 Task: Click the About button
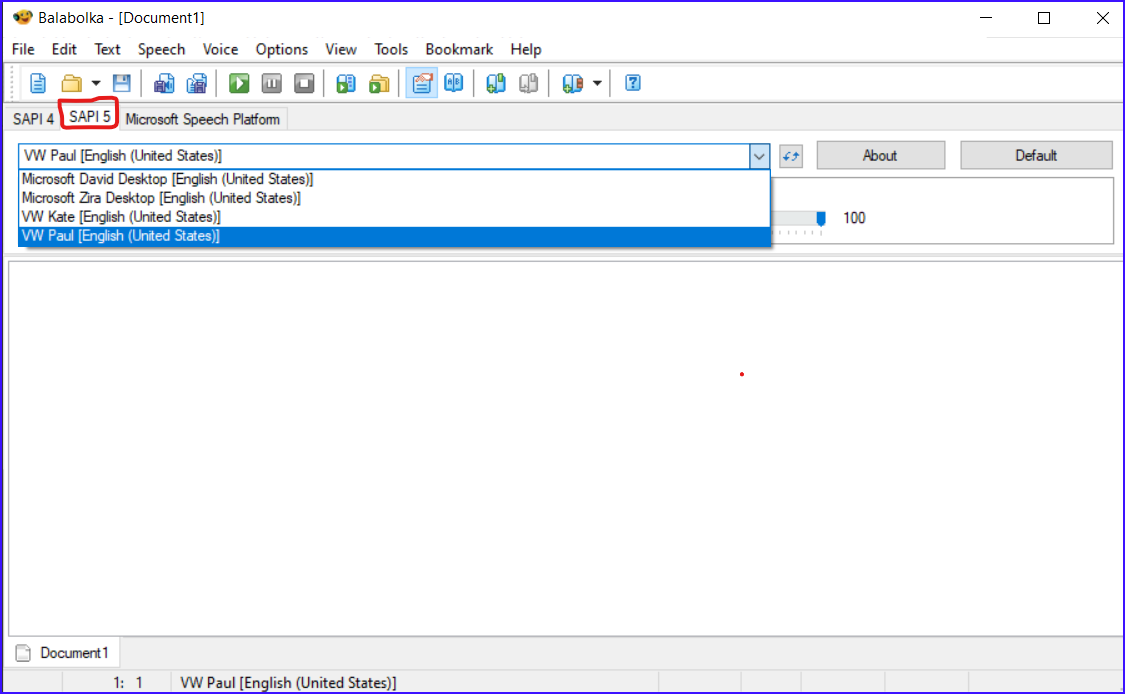880,156
